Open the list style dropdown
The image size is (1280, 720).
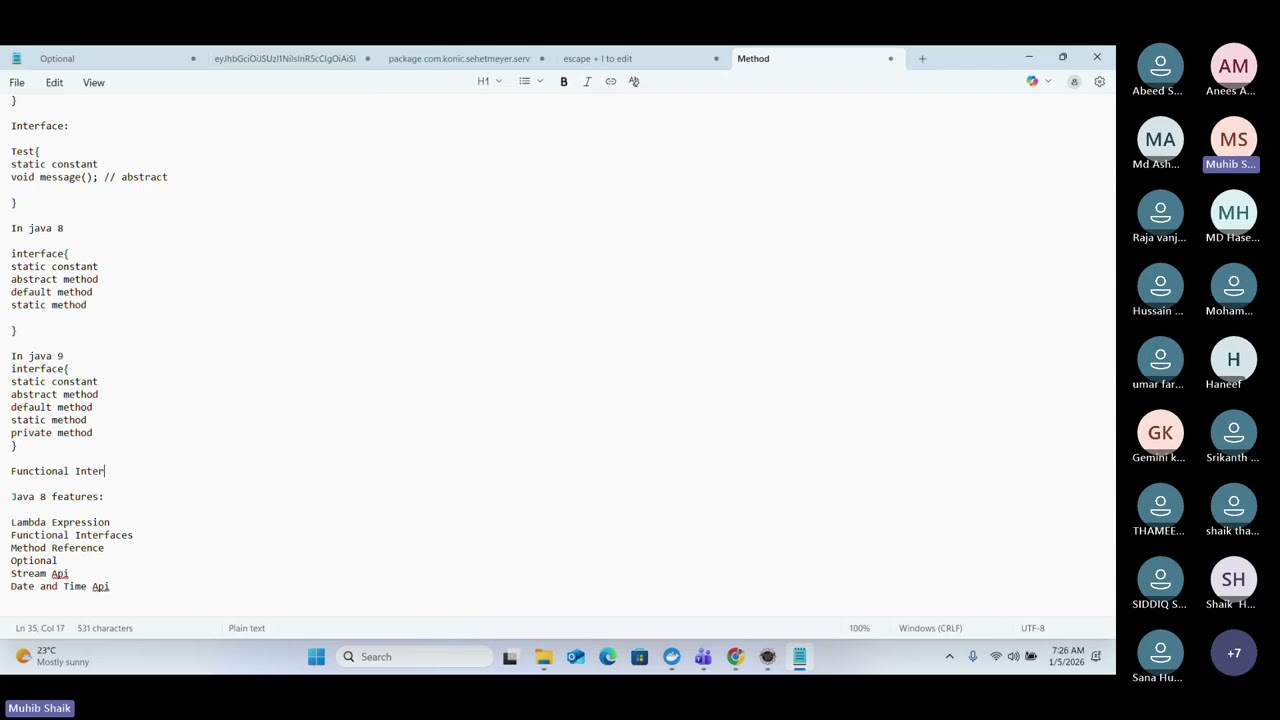531,82
